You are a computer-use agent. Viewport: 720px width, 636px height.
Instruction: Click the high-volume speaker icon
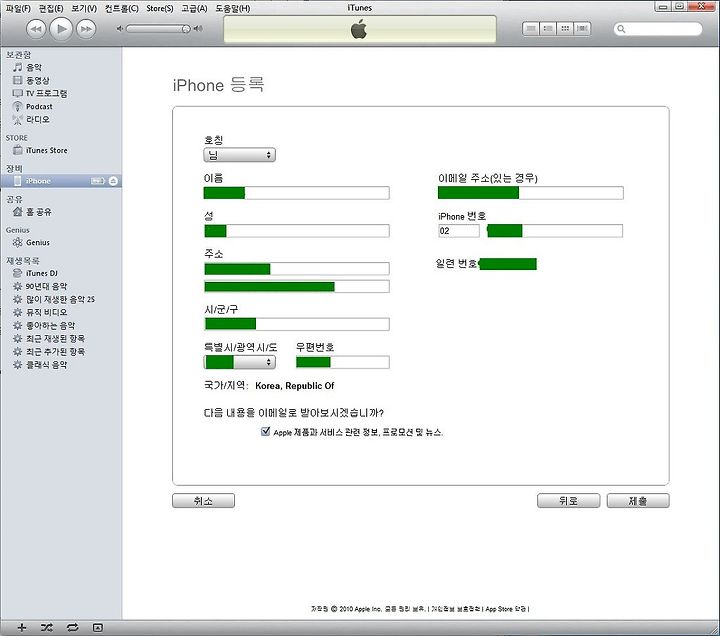[198, 28]
